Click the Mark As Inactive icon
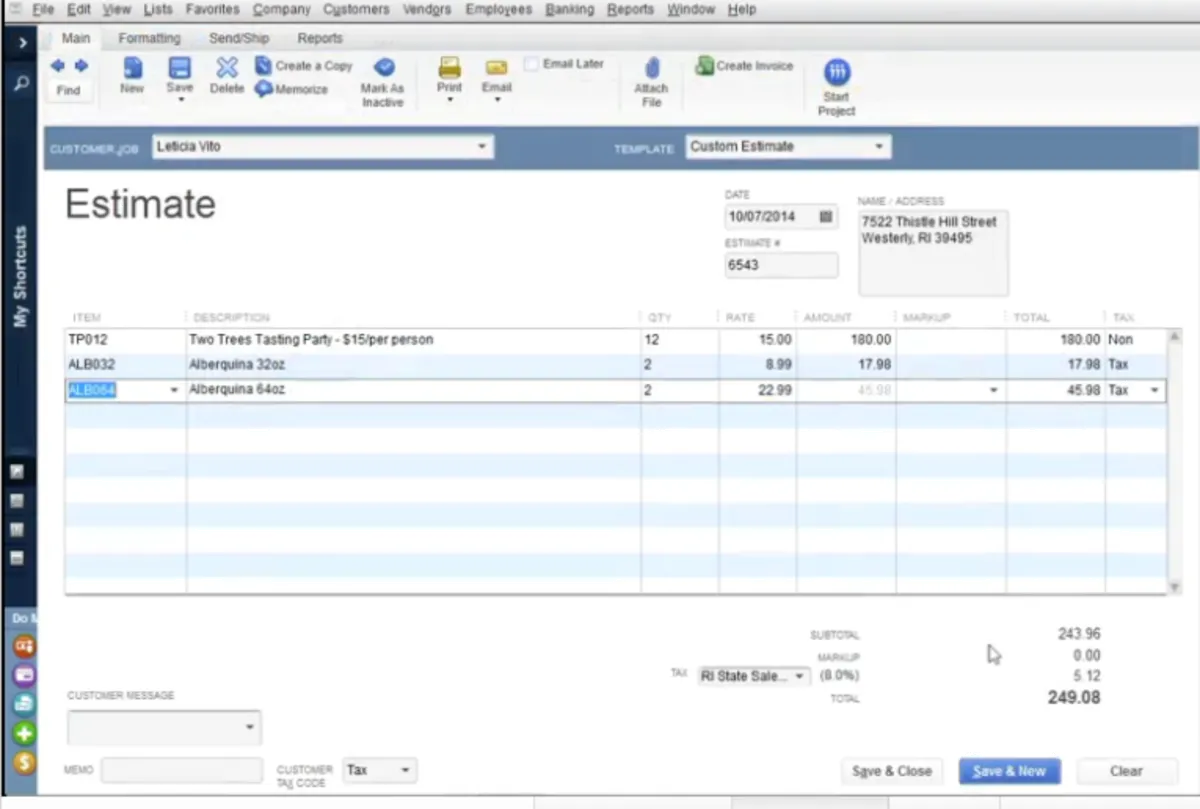Viewport: 1200px width, 809px height. pos(383,68)
